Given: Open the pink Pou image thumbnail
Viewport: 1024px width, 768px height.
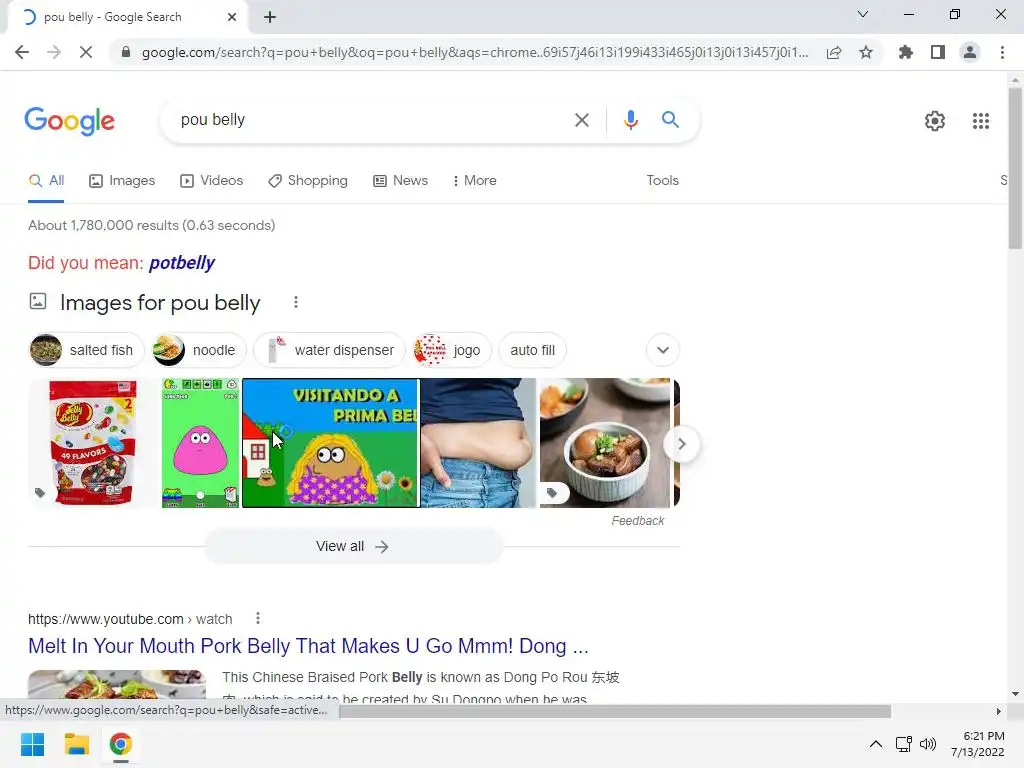Looking at the screenshot, I should (x=200, y=443).
